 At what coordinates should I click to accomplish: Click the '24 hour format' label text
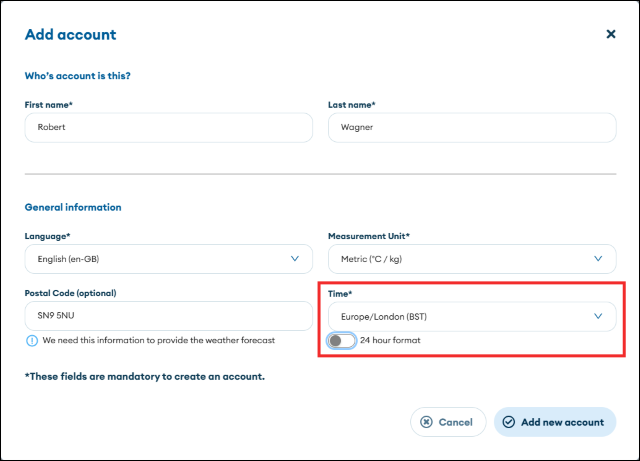pos(390,340)
